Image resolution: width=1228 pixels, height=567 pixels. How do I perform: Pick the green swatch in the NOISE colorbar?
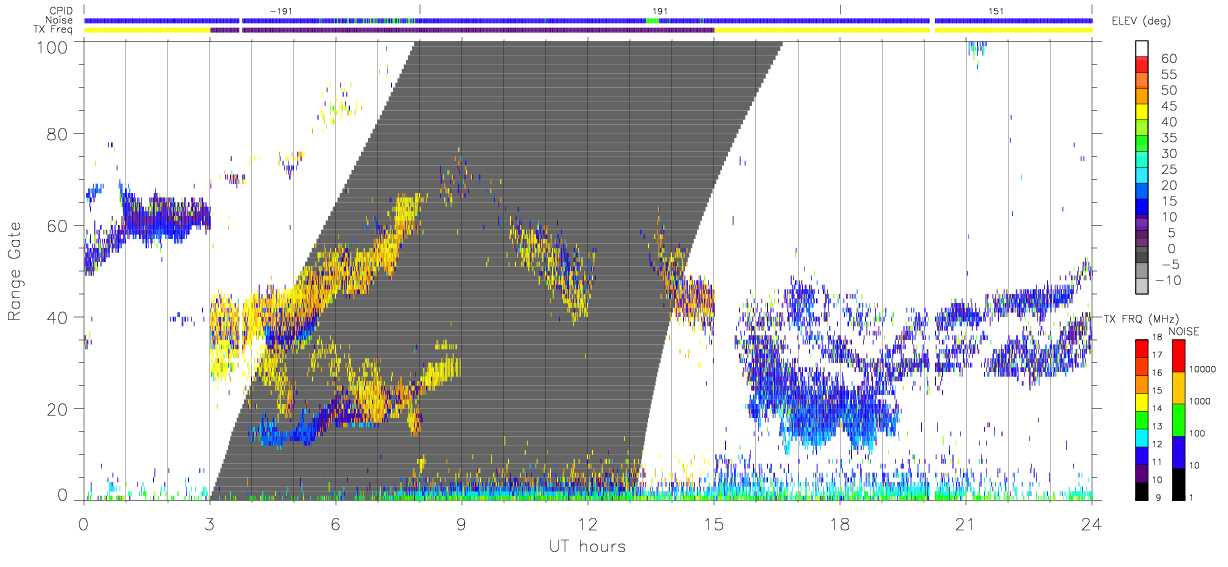[1179, 419]
